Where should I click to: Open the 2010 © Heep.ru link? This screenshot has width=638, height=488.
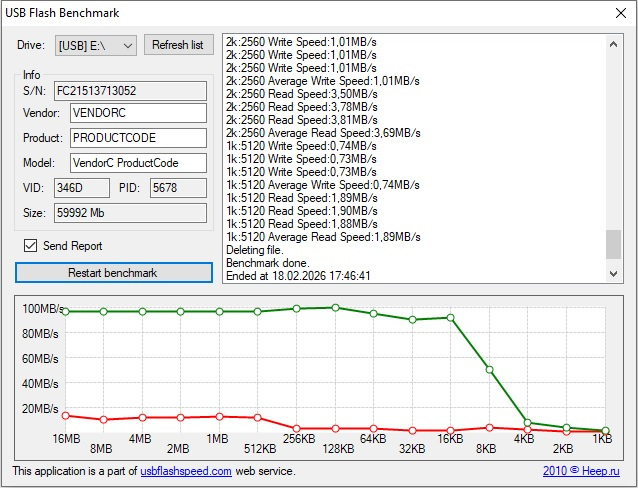tap(581, 471)
